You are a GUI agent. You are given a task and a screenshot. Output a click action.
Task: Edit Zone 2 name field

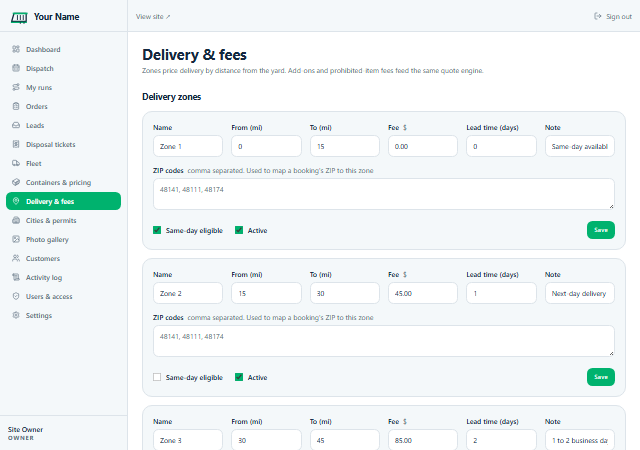coord(188,293)
